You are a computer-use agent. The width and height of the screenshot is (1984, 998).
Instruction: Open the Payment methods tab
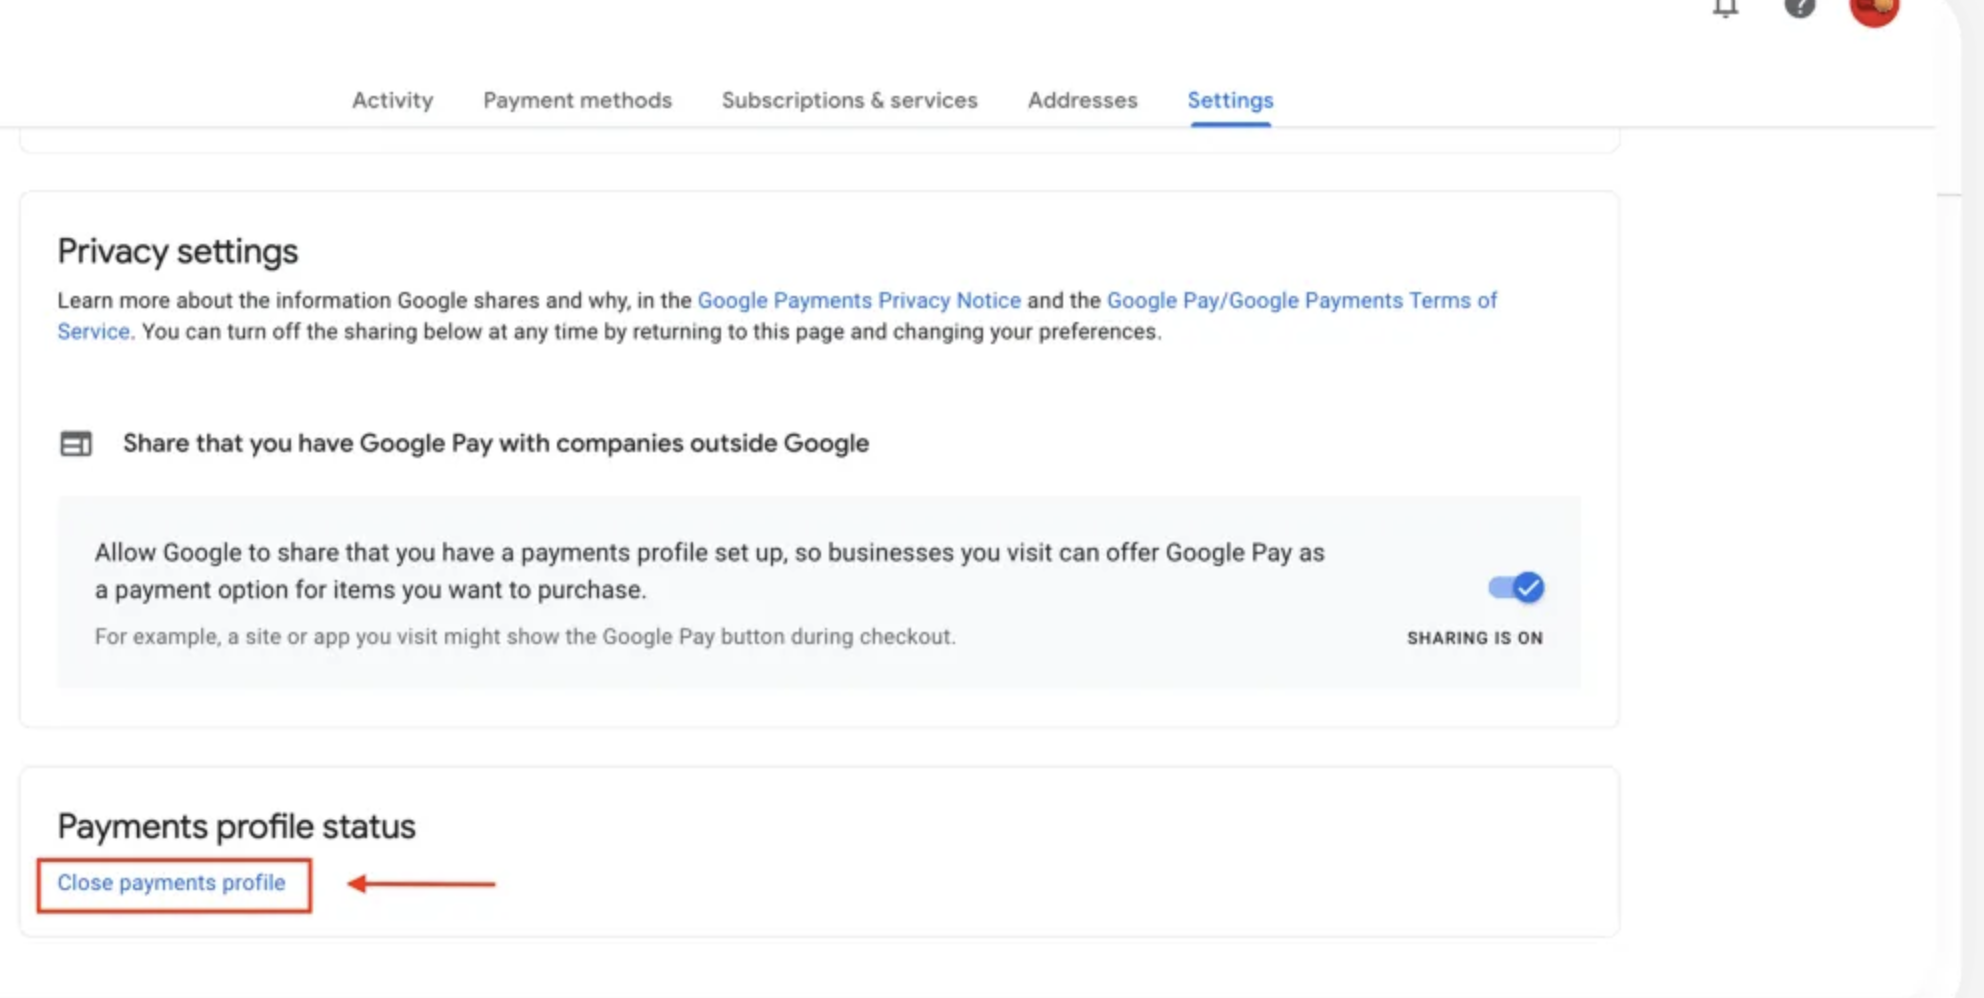577,100
